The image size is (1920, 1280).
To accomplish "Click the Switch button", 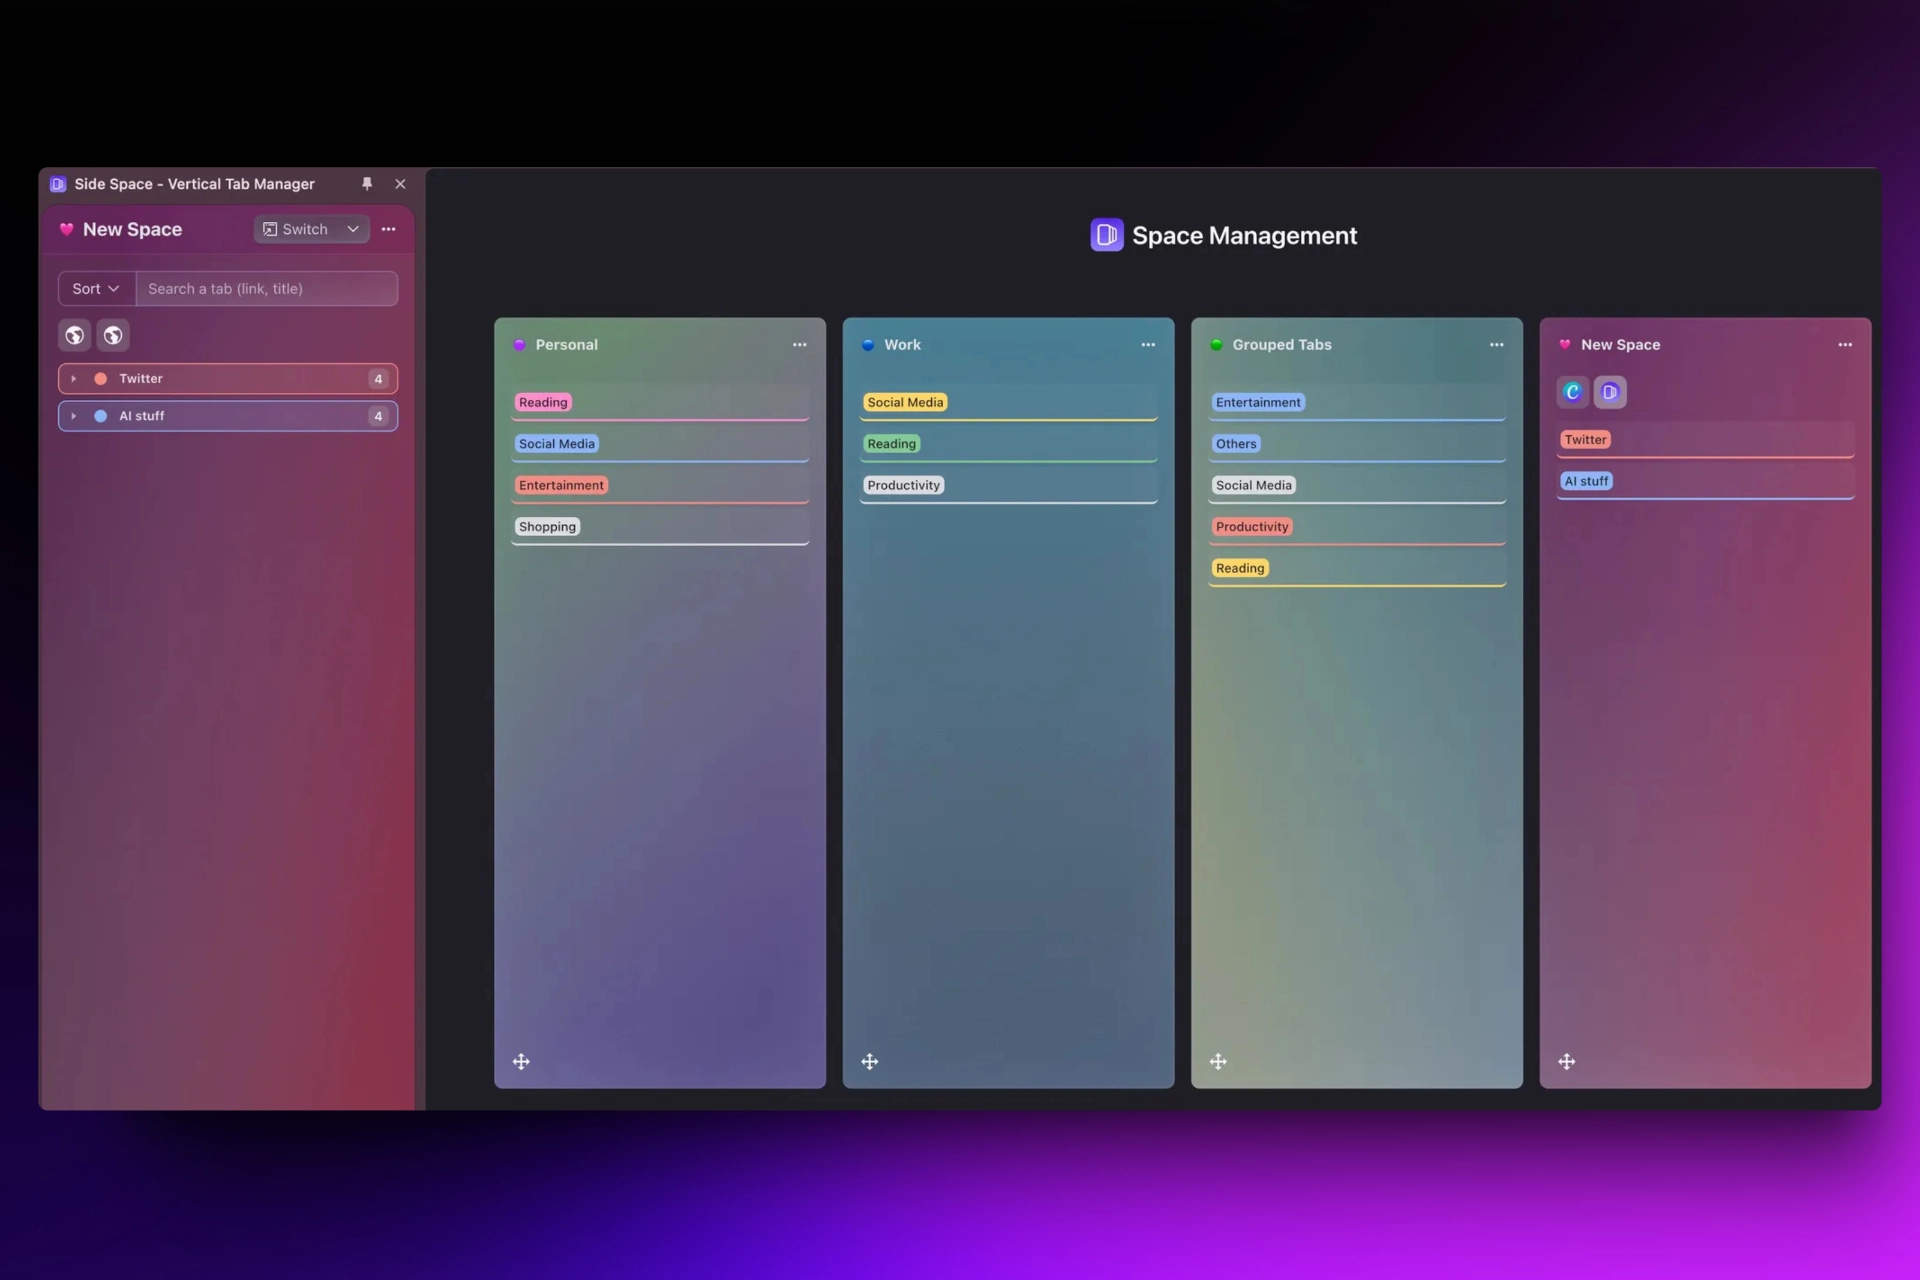I will click(x=302, y=229).
